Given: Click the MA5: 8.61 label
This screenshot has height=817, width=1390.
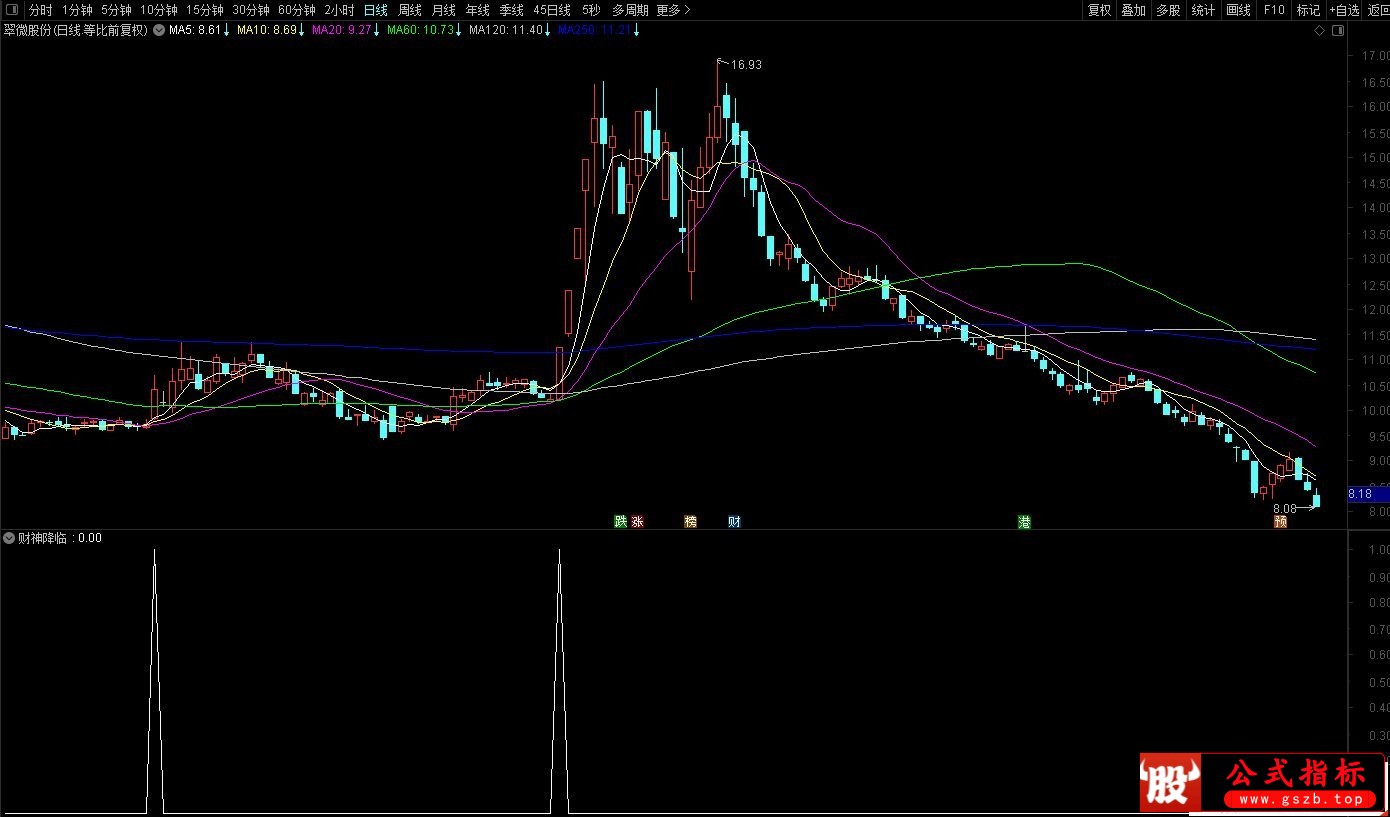Looking at the screenshot, I should coord(195,30).
